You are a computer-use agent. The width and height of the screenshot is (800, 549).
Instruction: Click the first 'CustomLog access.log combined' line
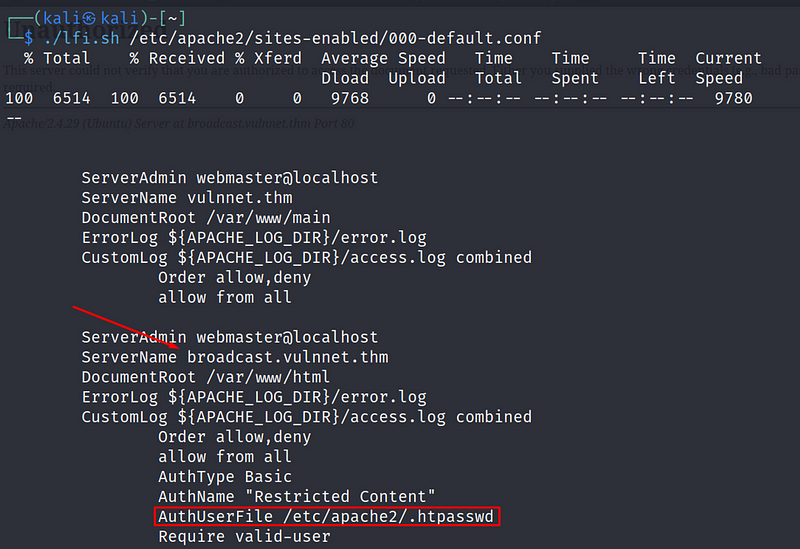point(306,258)
